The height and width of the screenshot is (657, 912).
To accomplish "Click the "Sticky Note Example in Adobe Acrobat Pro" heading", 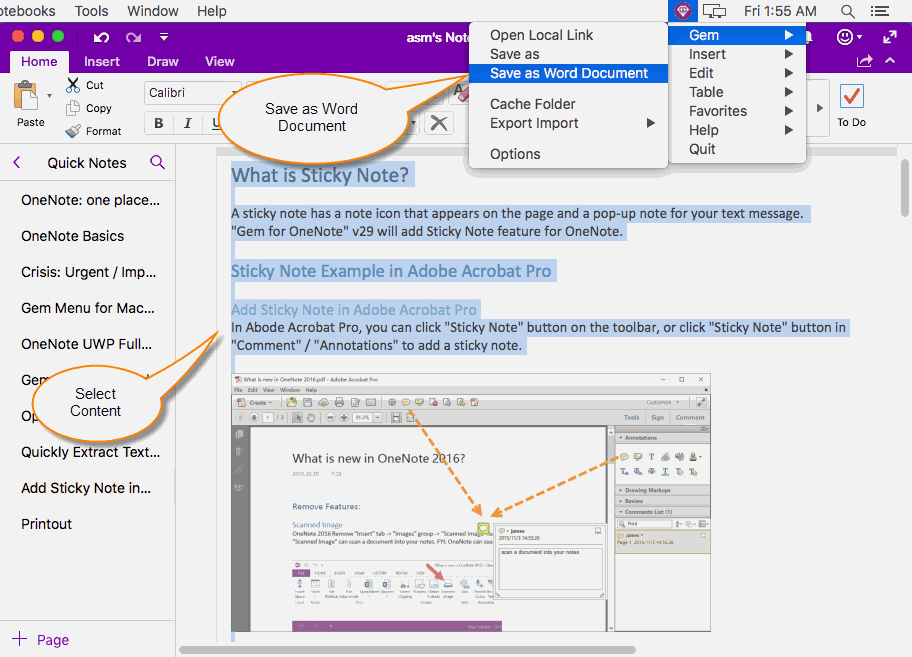I will pos(391,271).
